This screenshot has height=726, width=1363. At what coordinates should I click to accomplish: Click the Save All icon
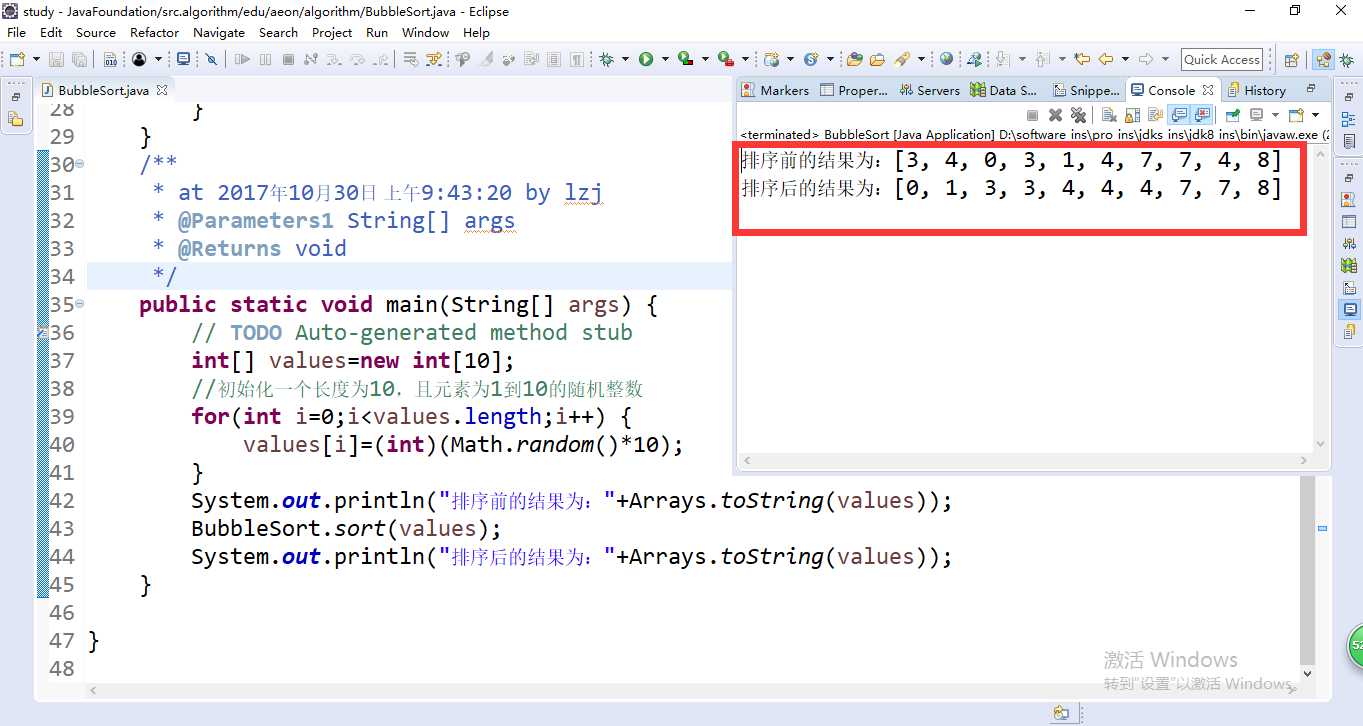click(x=79, y=60)
